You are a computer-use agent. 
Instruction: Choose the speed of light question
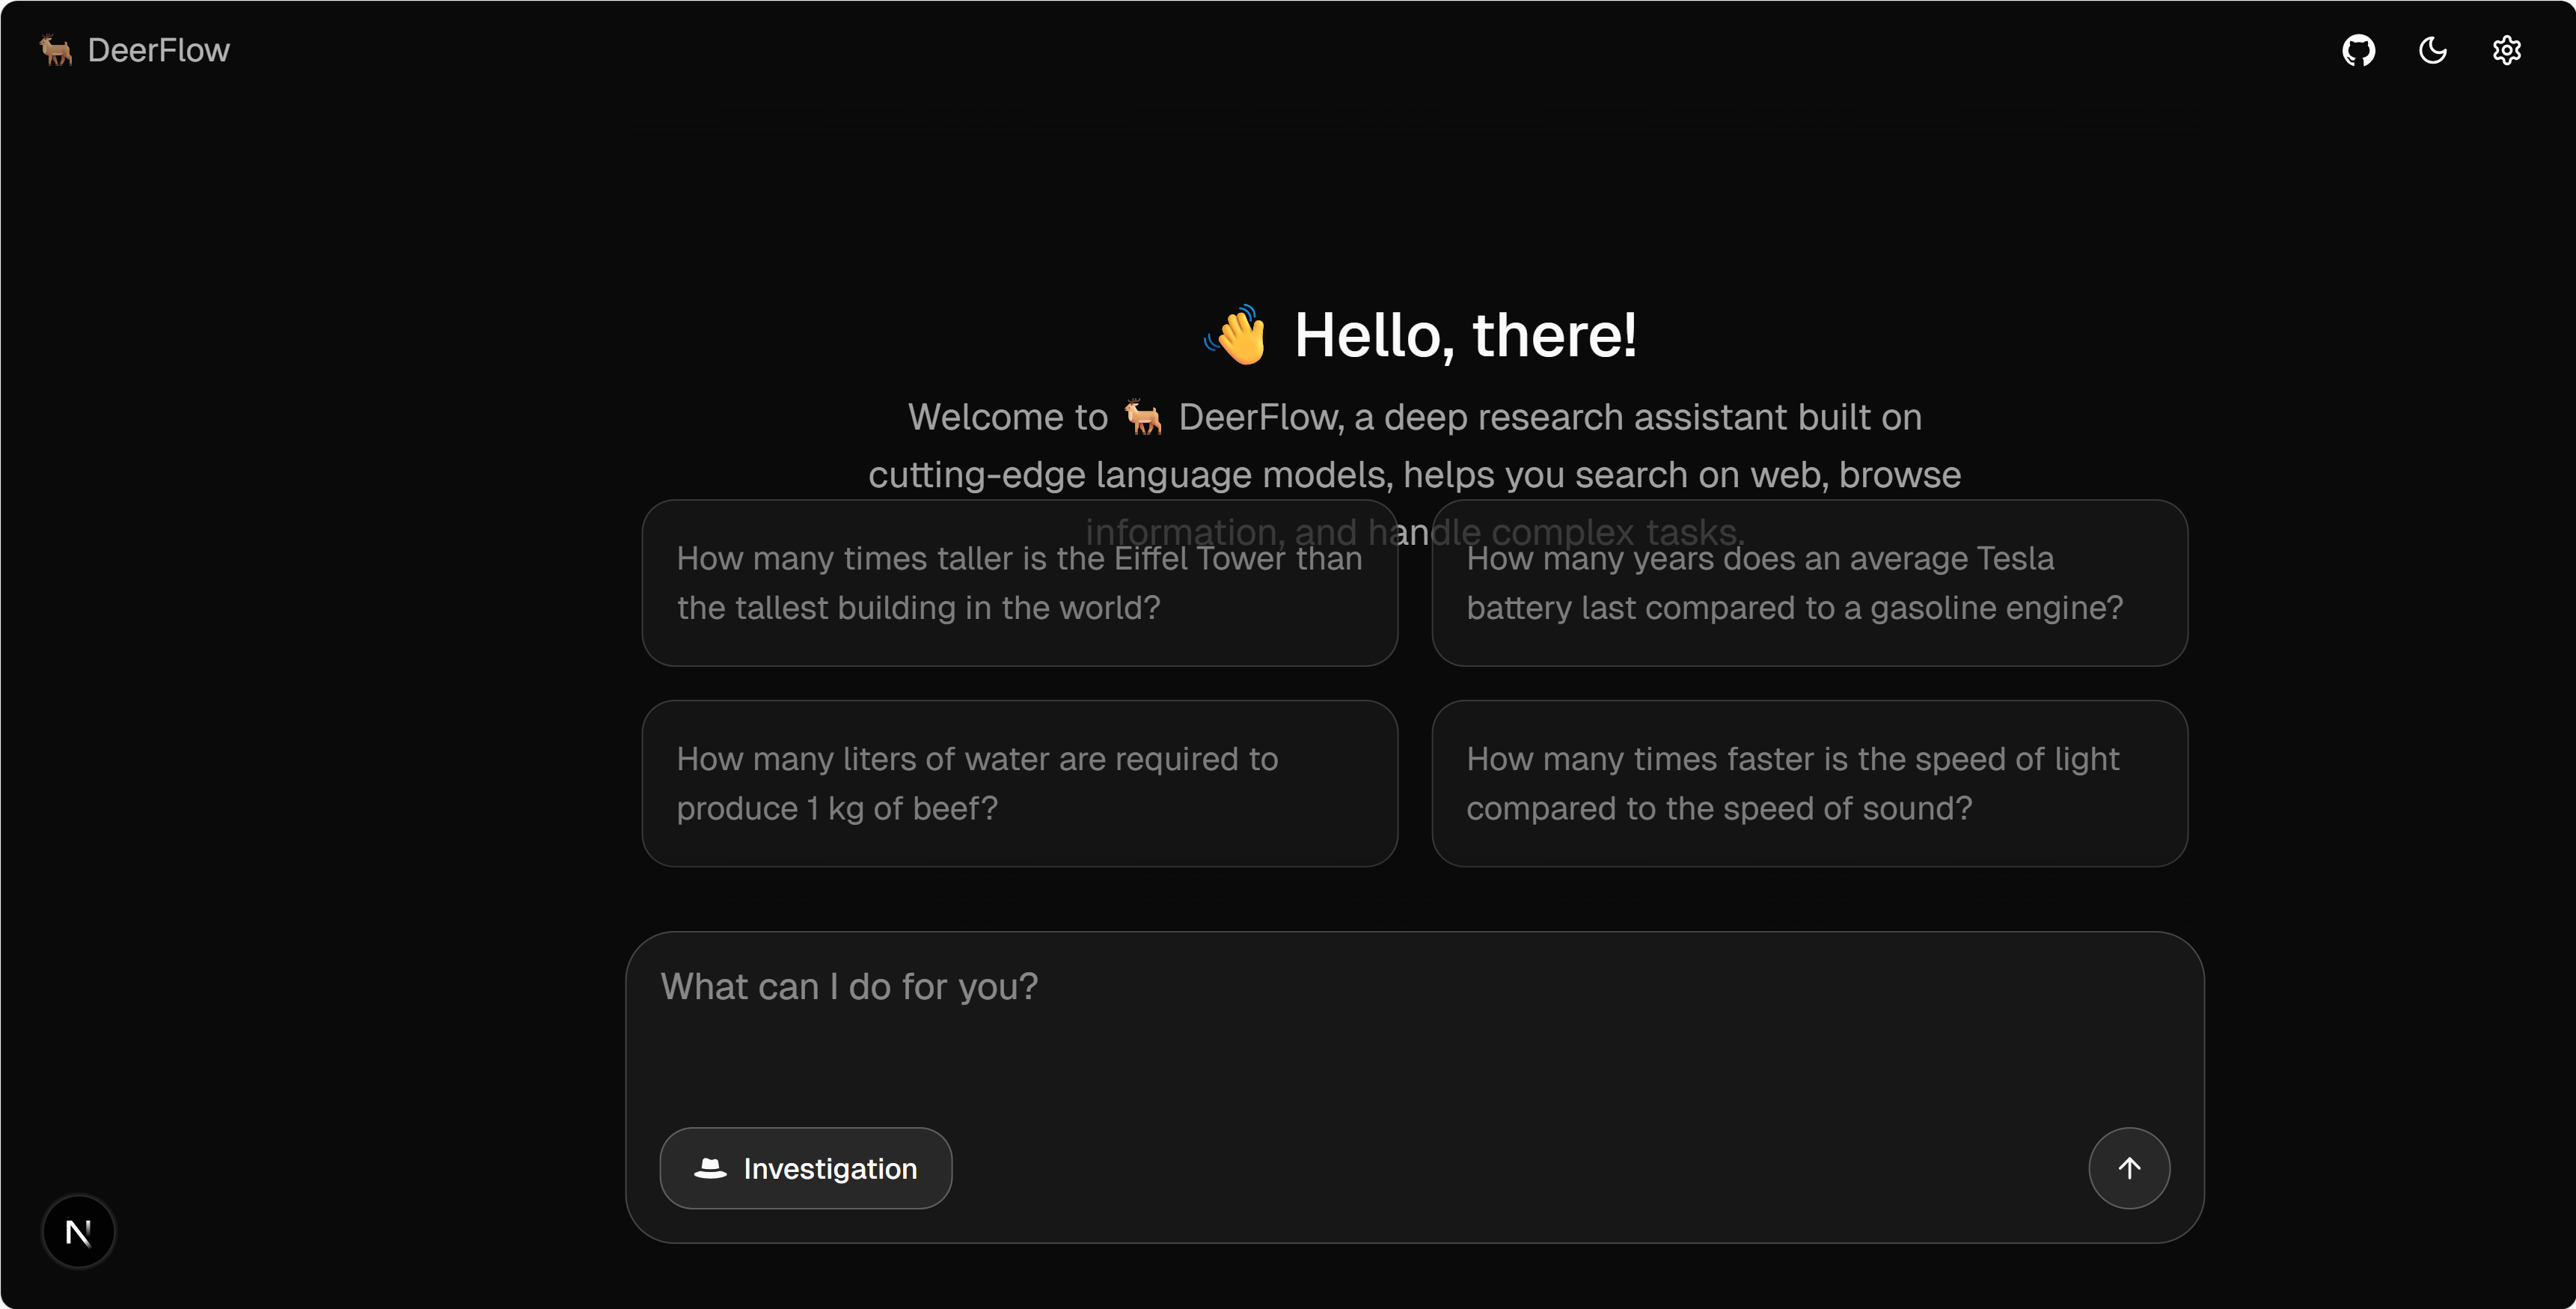[x=1809, y=783]
